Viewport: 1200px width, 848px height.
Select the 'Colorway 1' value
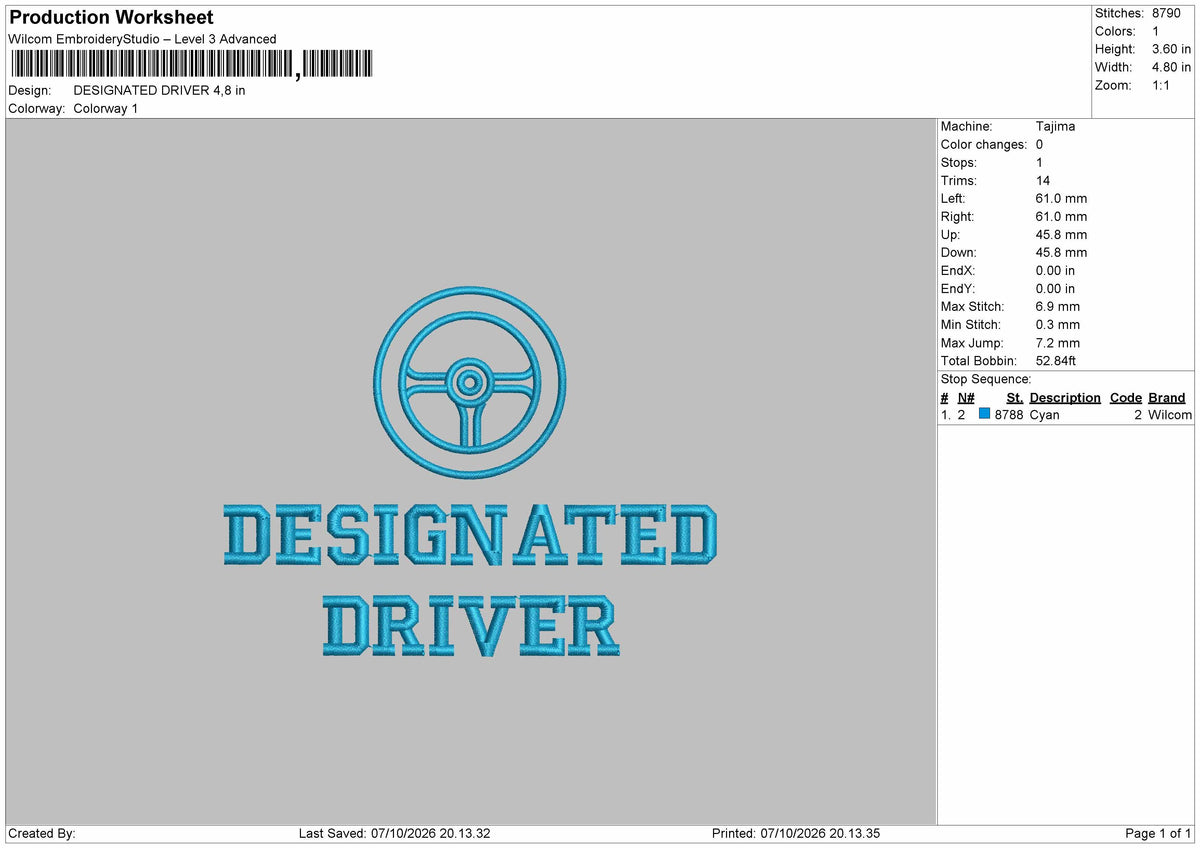pos(106,108)
